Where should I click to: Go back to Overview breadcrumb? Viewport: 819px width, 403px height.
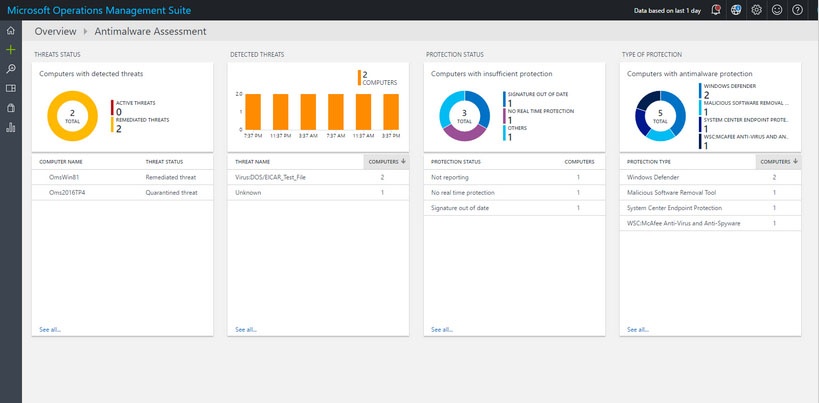55,32
